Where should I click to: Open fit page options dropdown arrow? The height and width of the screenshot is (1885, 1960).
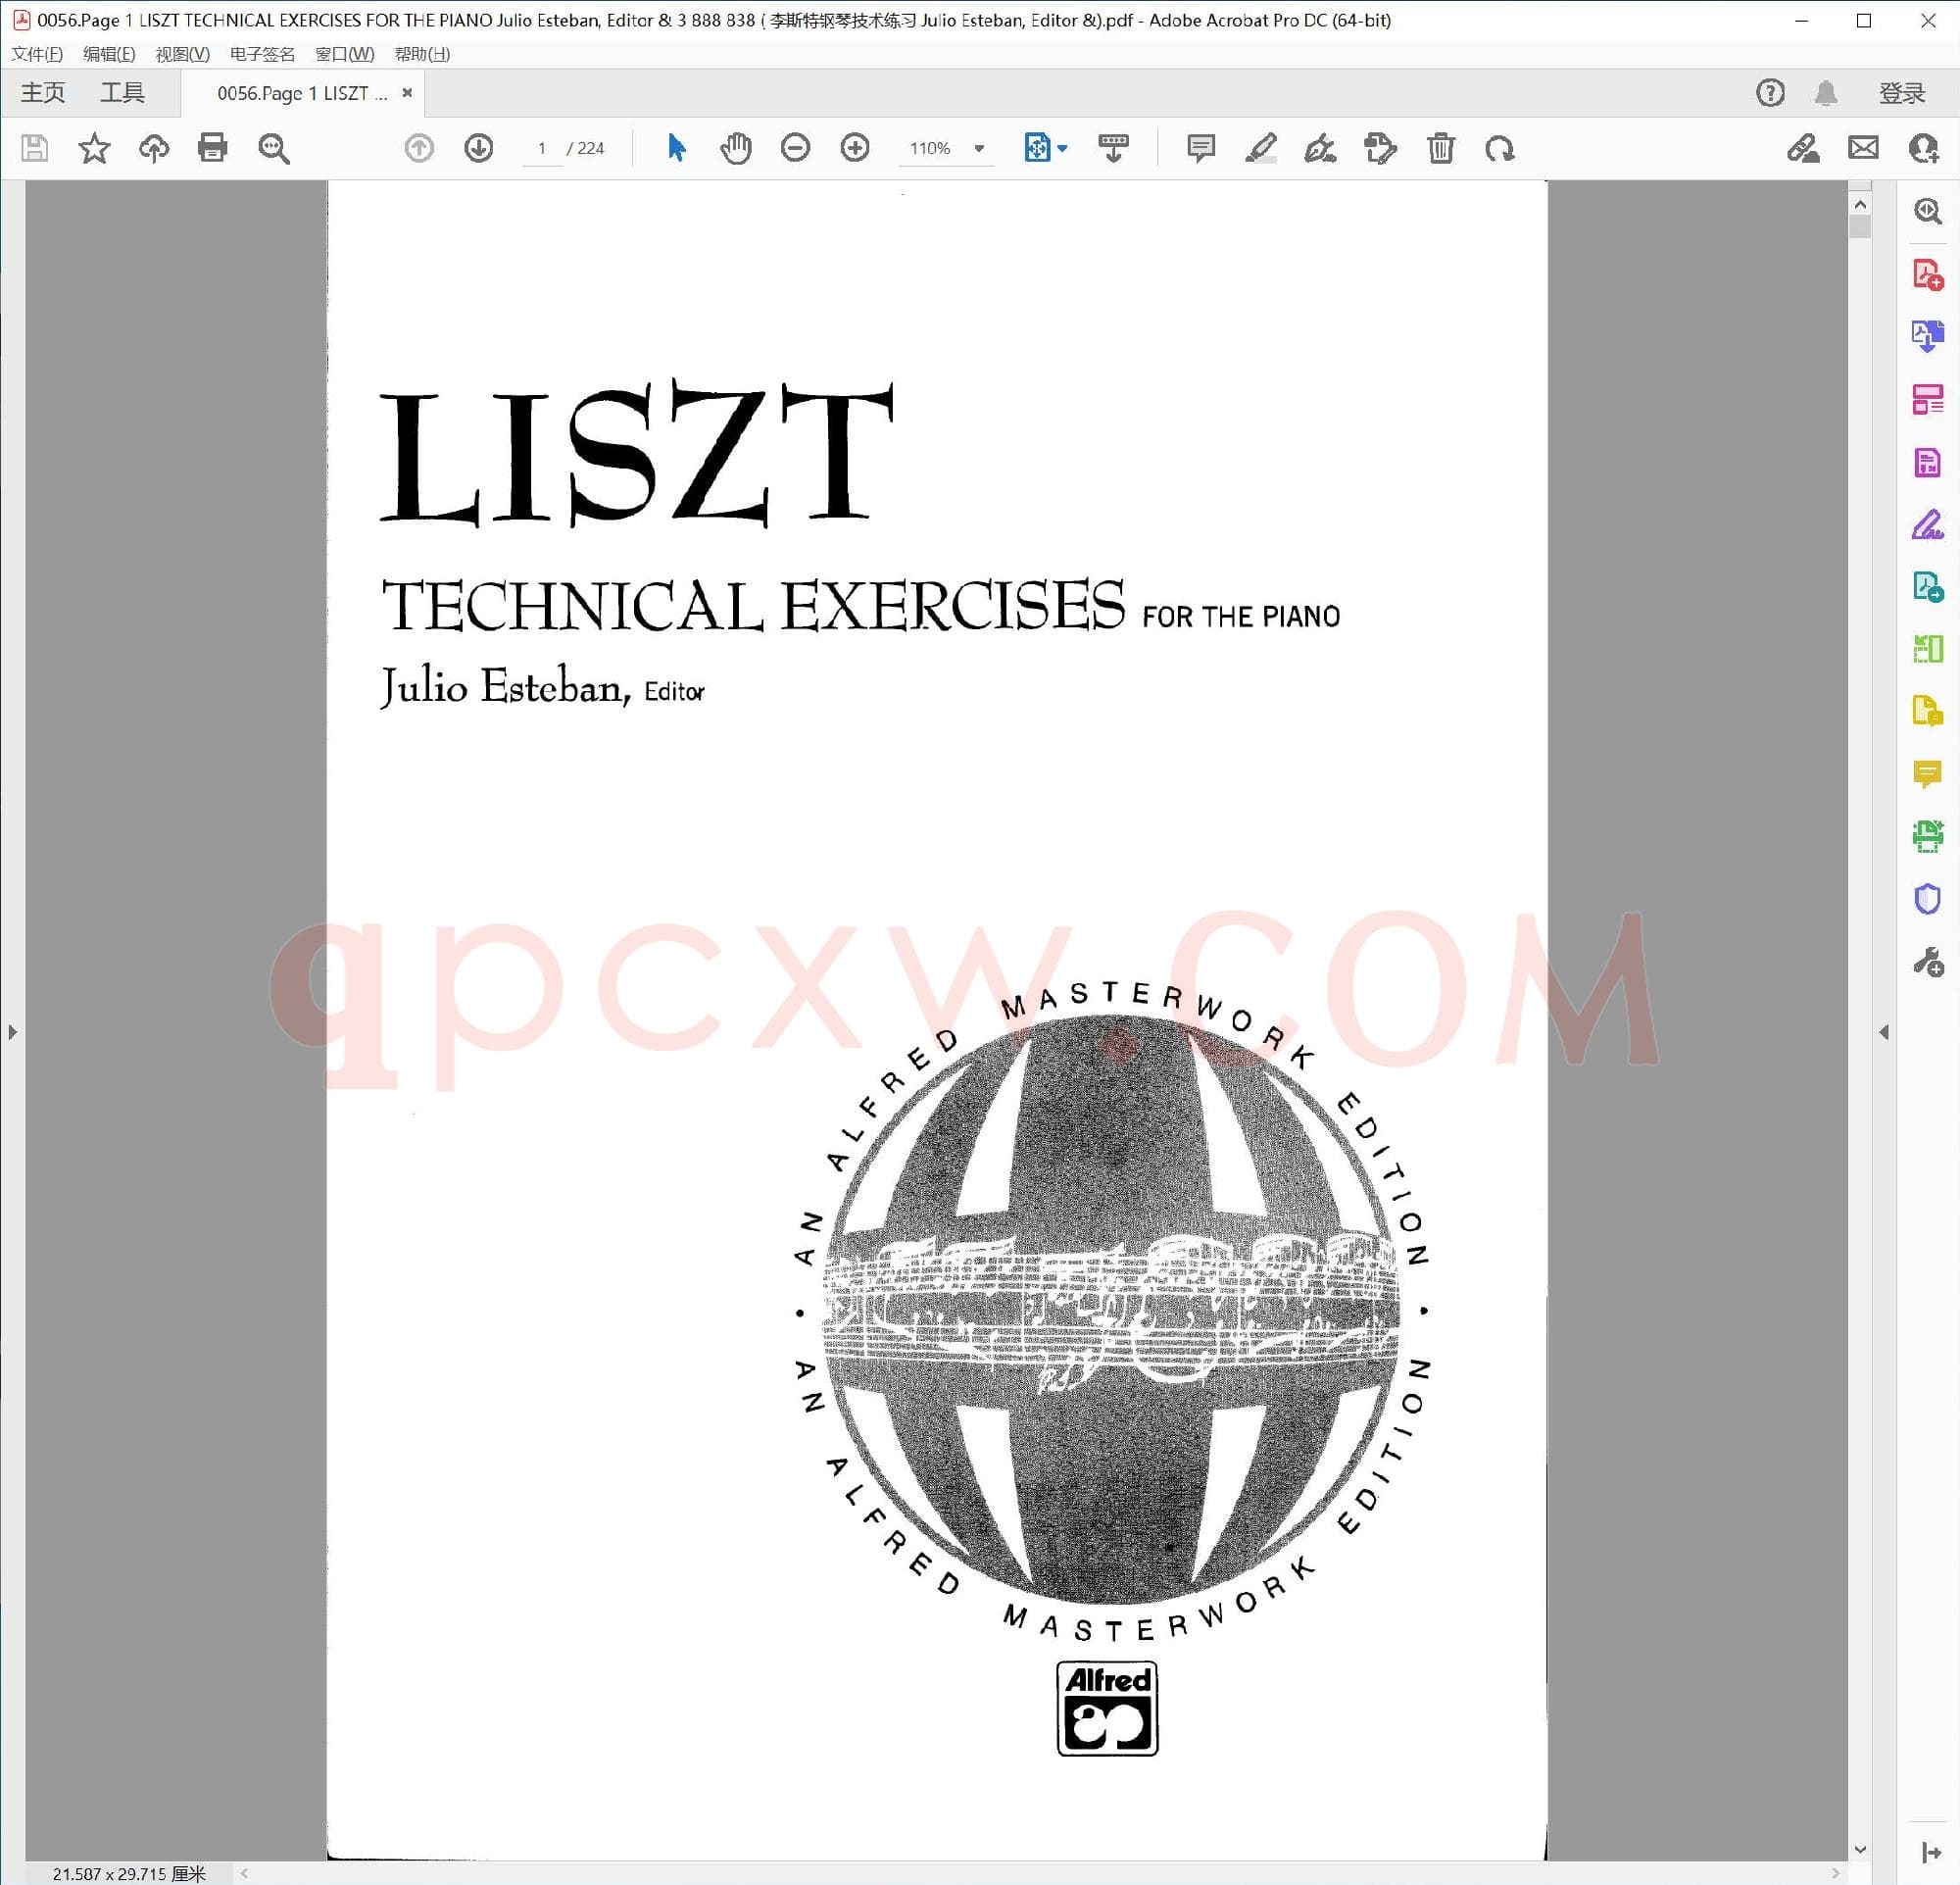1062,148
